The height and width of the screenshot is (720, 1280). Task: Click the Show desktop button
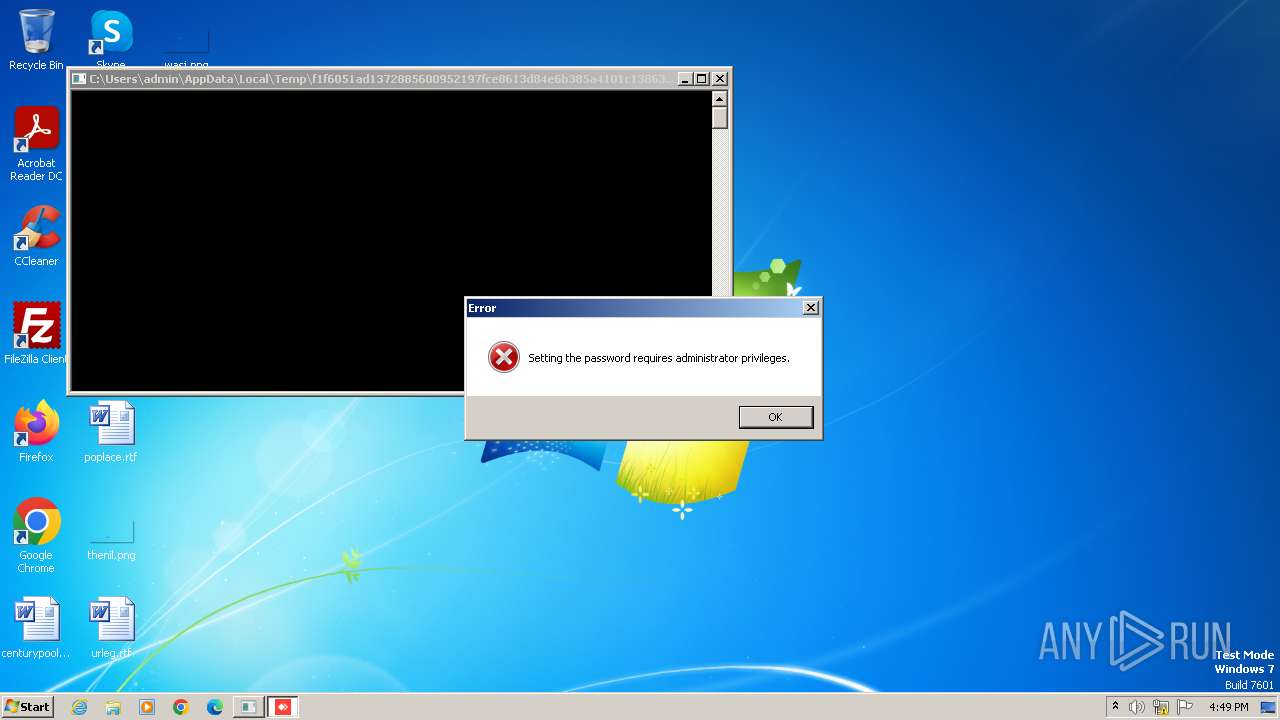click(x=1270, y=707)
